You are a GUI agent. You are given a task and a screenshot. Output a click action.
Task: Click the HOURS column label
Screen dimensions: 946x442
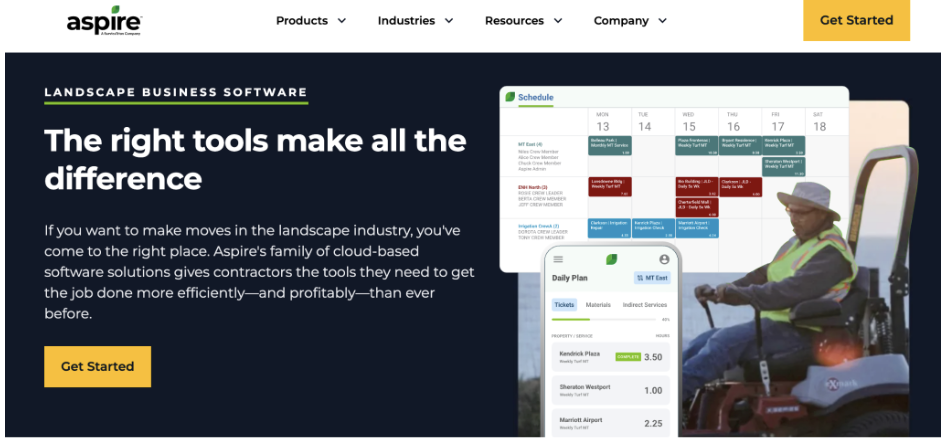pyautogui.click(x=662, y=336)
